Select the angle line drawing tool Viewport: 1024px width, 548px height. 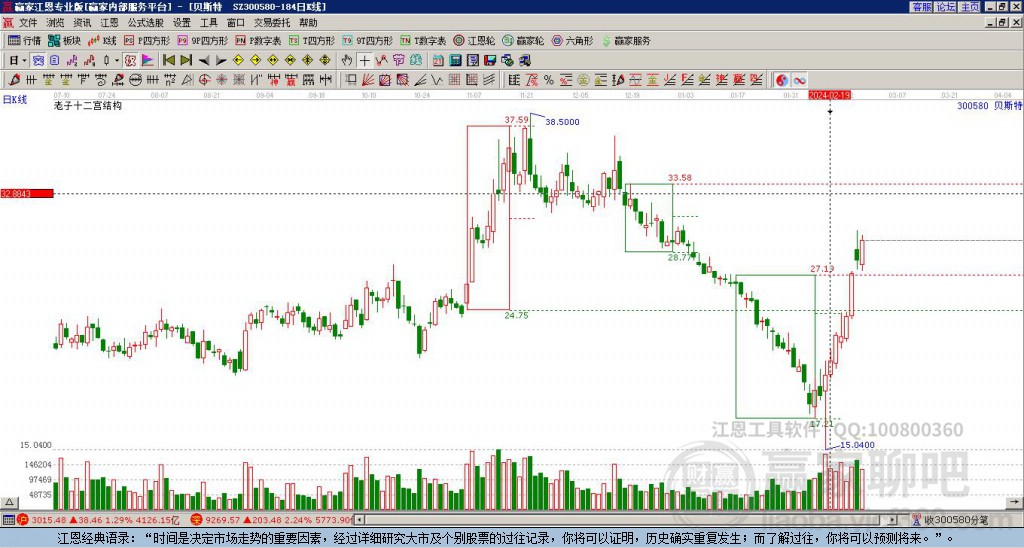pos(420,80)
